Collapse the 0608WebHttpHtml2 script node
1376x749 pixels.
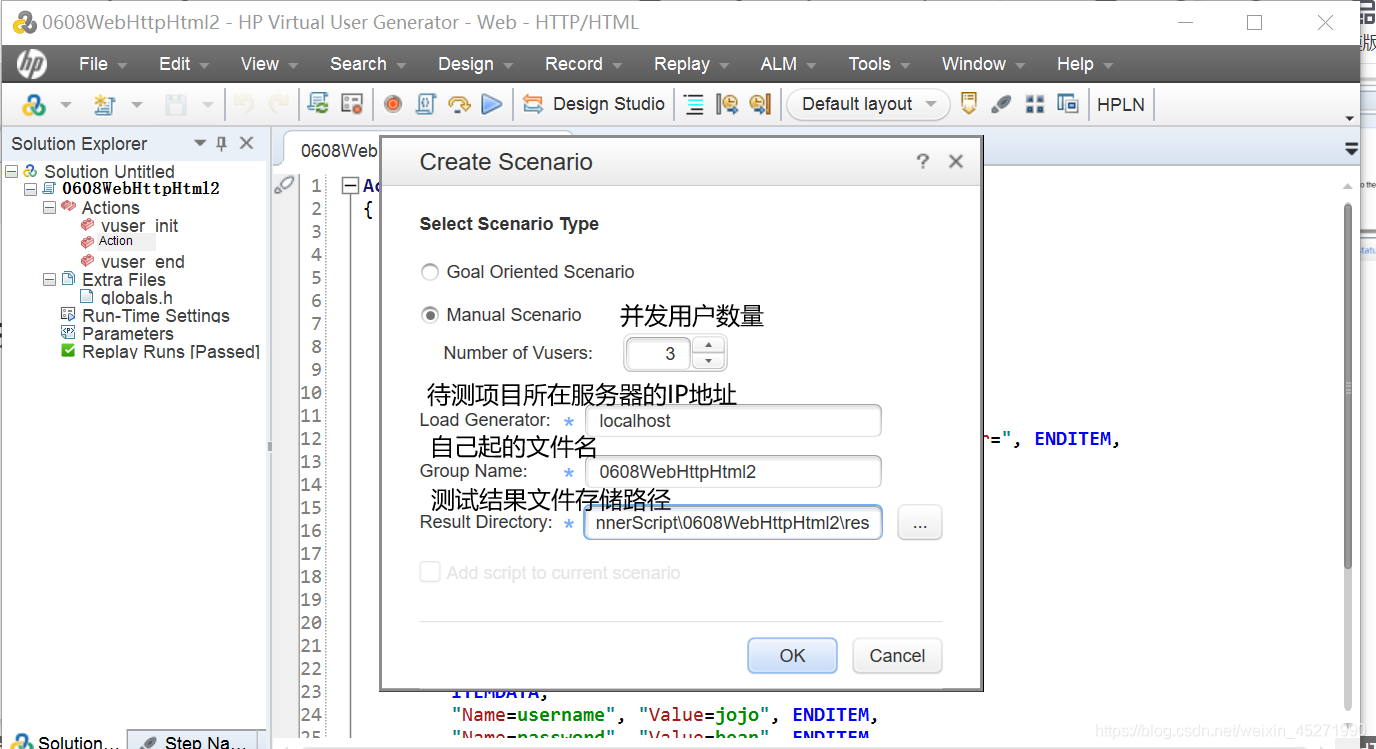31,189
